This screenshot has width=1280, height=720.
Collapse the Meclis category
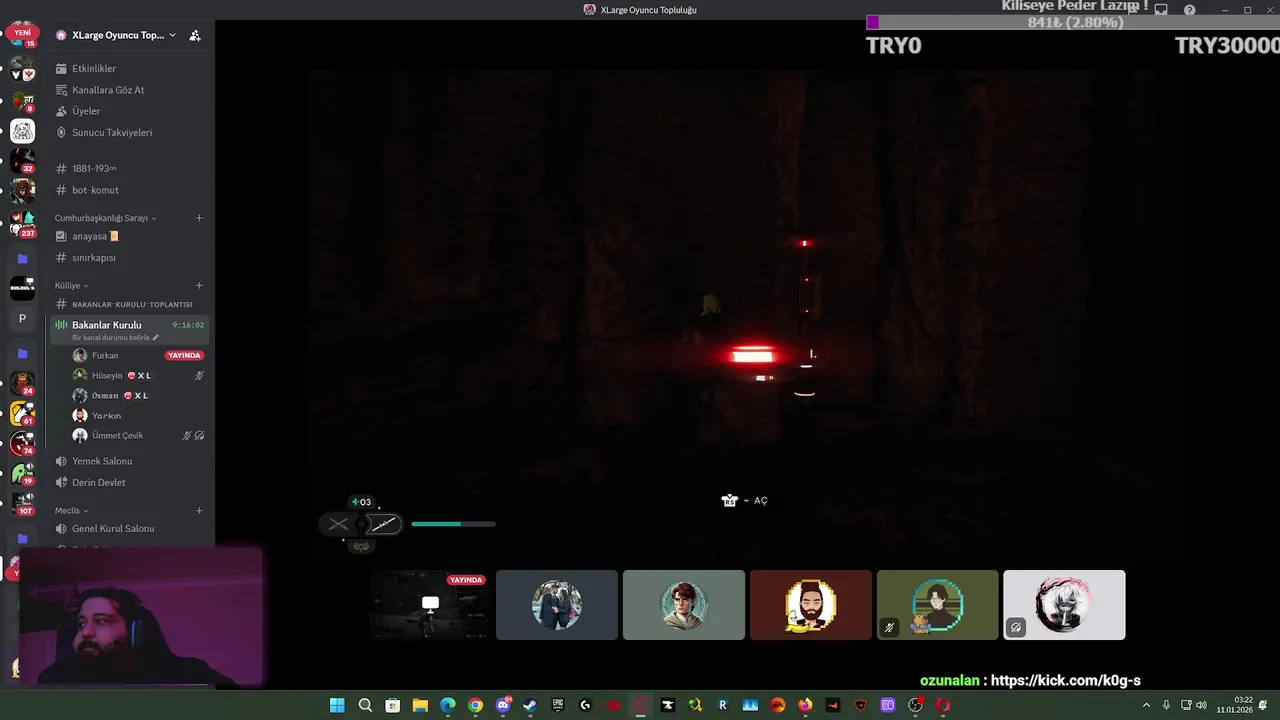click(x=70, y=510)
